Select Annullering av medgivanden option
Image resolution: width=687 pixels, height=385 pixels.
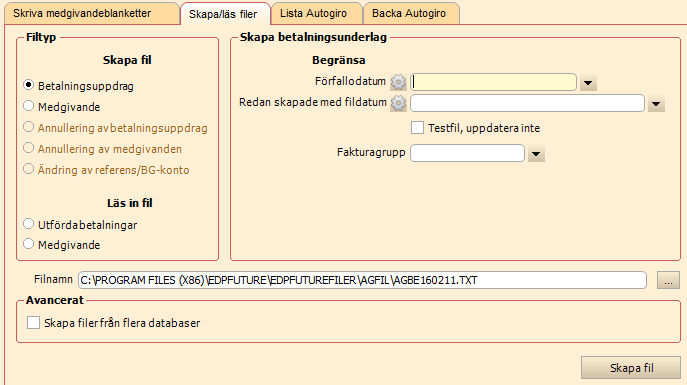(28, 148)
